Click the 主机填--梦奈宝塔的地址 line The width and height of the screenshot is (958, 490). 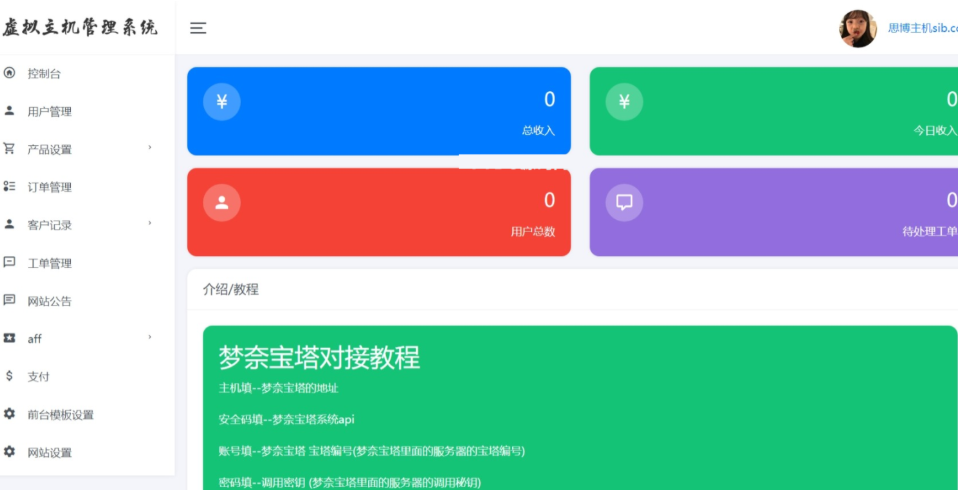(279, 388)
